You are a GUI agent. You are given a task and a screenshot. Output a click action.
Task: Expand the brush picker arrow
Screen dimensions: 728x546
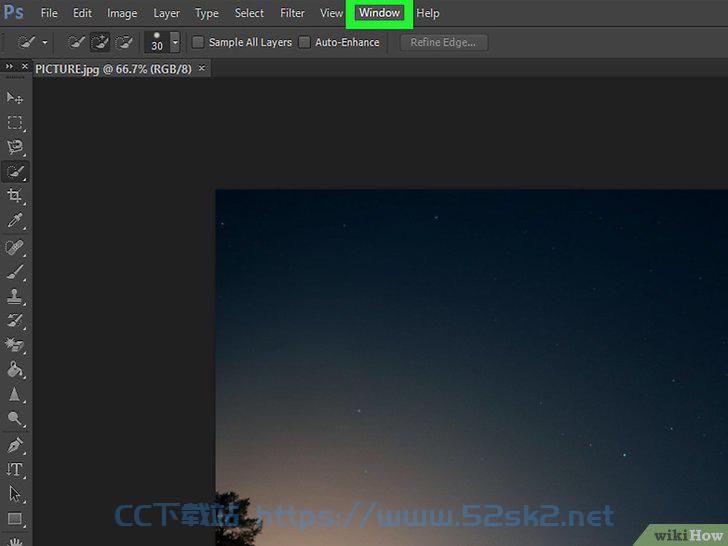[175, 42]
